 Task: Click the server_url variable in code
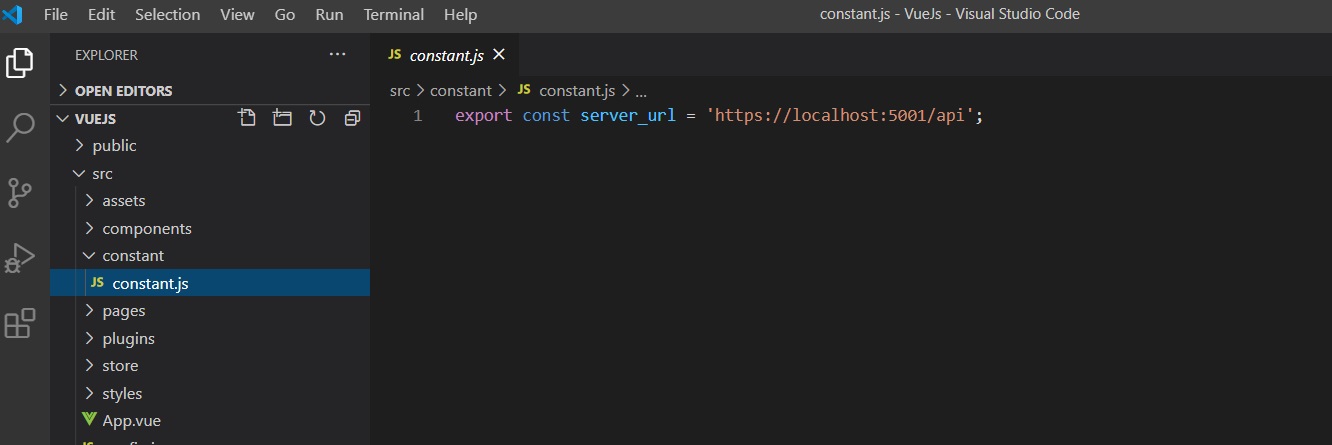(x=629, y=116)
